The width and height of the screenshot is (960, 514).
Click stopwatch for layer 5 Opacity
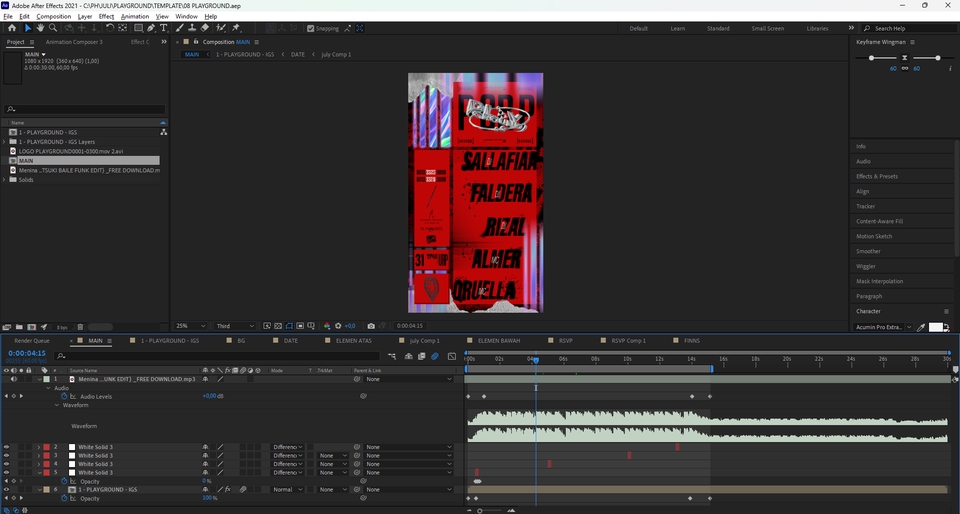64,482
